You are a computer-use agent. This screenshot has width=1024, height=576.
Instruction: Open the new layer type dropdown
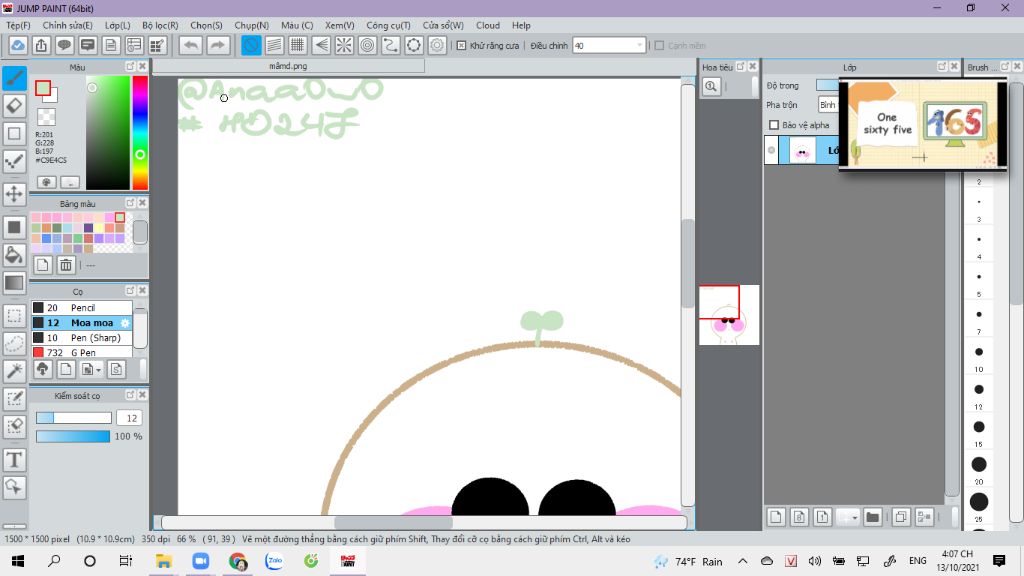pos(854,517)
